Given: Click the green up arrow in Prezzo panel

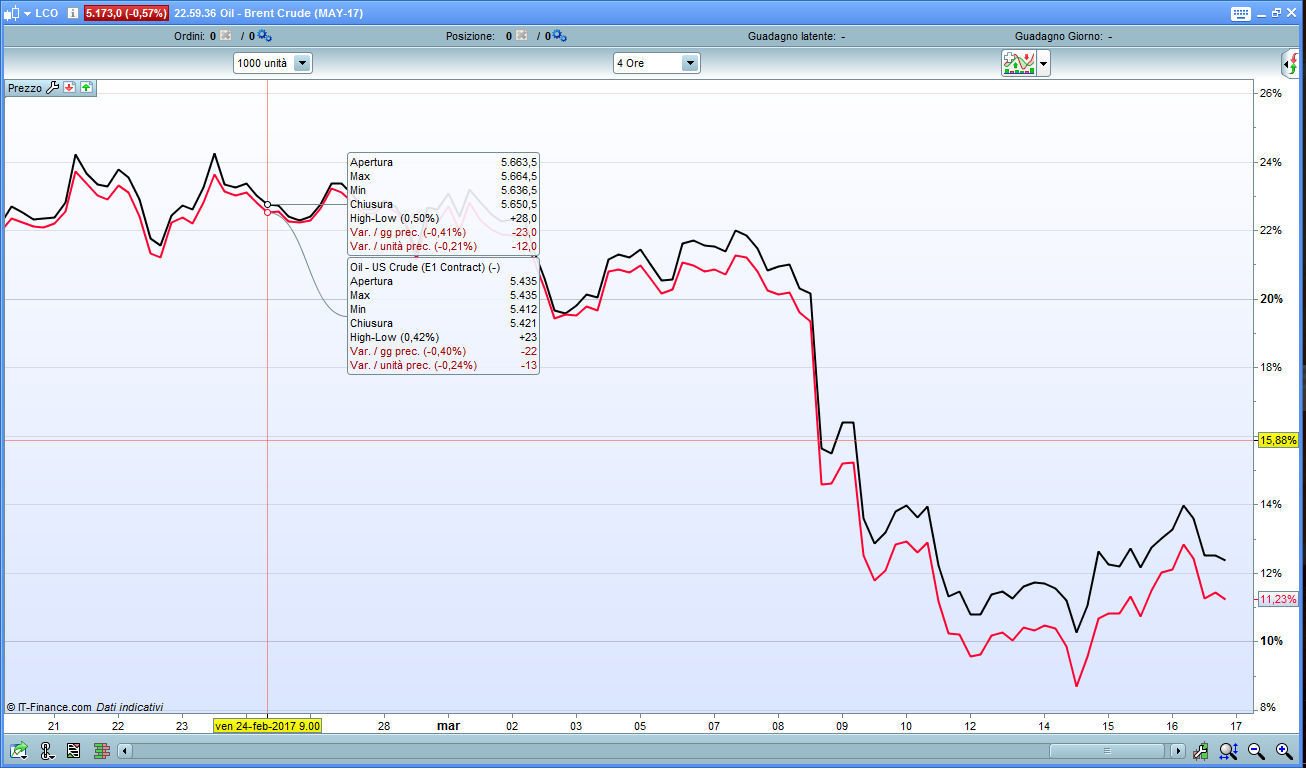Looking at the screenshot, I should tap(86, 87).
